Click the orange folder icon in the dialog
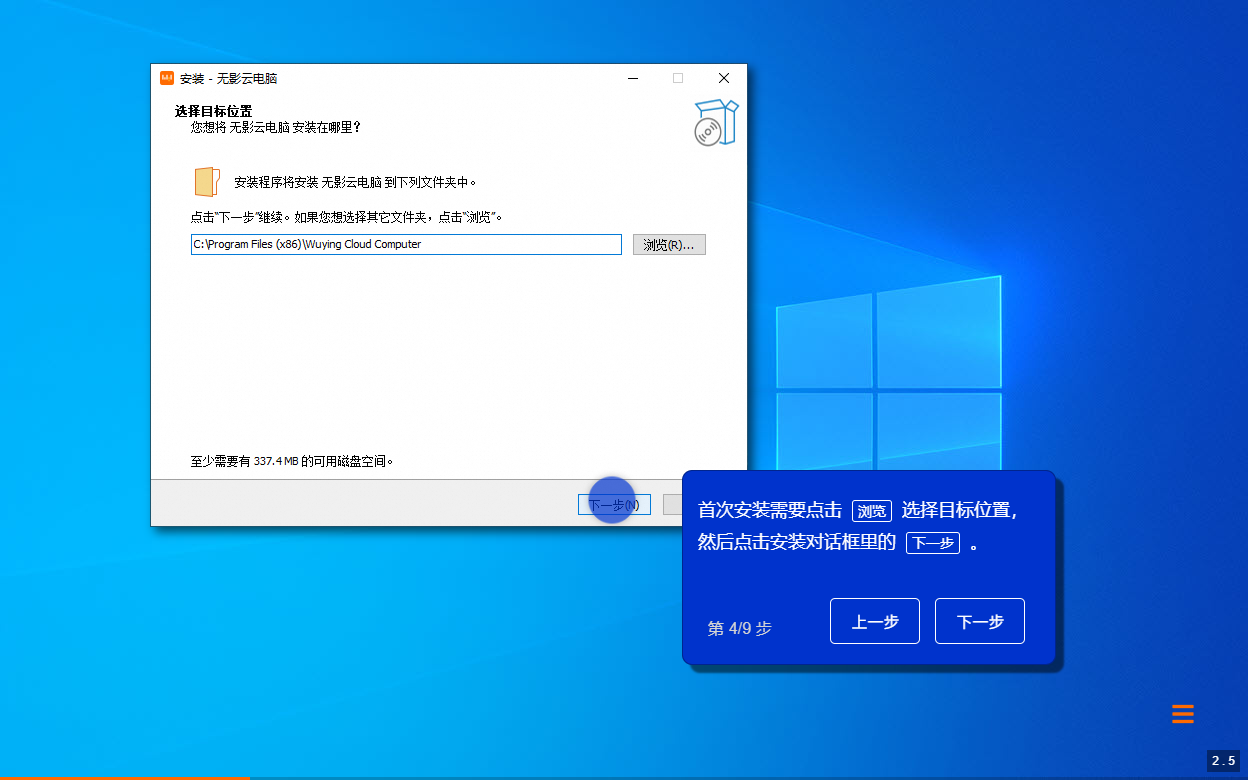Viewport: 1248px width, 780px height. point(206,182)
